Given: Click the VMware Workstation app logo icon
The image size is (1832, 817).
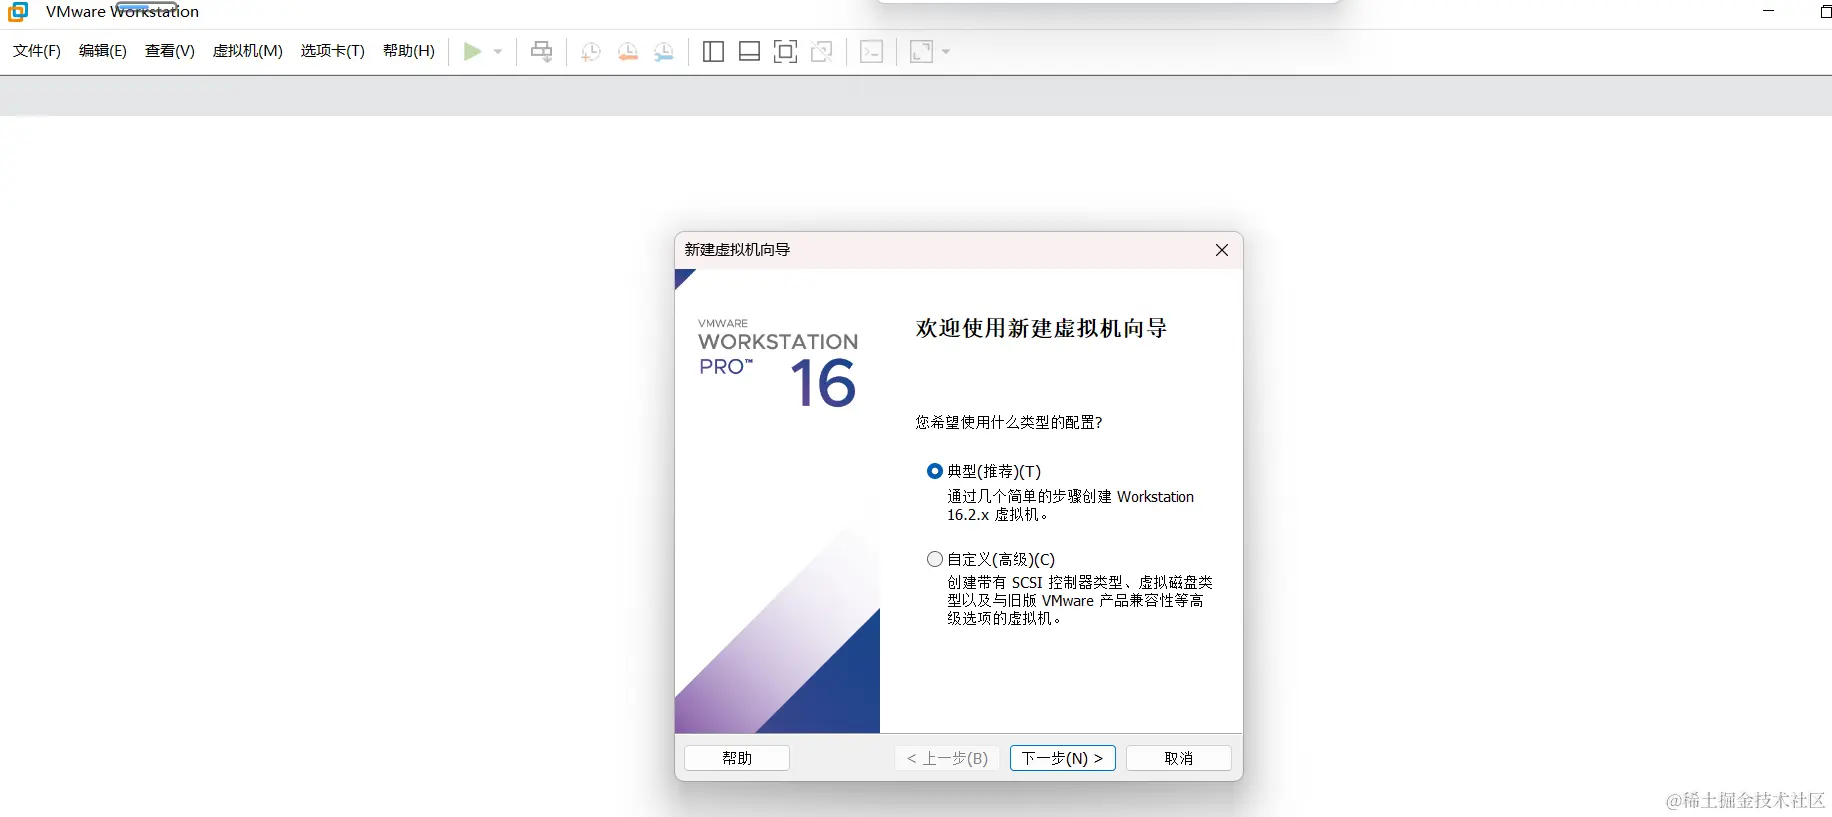Looking at the screenshot, I should point(18,12).
